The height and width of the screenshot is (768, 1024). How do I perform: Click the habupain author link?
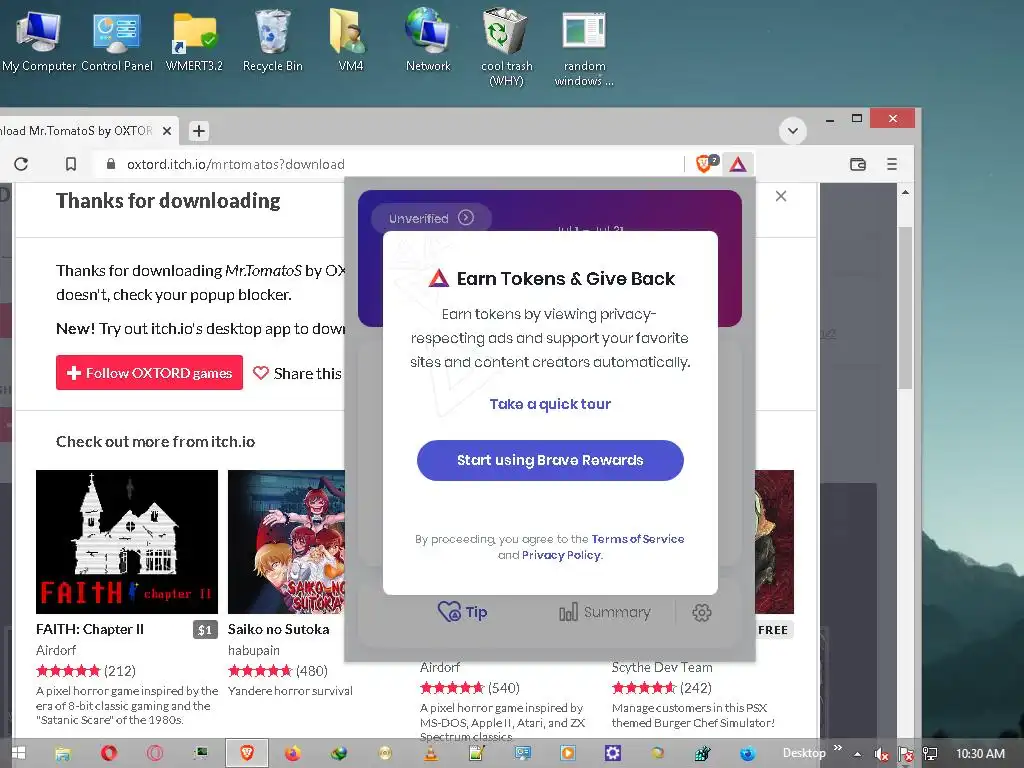[x=253, y=650]
